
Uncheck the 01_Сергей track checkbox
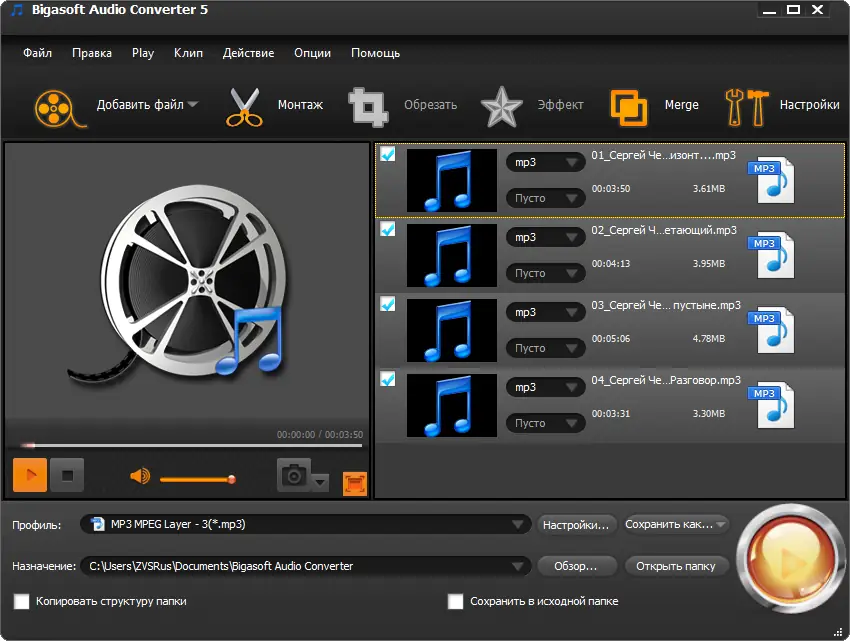click(x=388, y=155)
